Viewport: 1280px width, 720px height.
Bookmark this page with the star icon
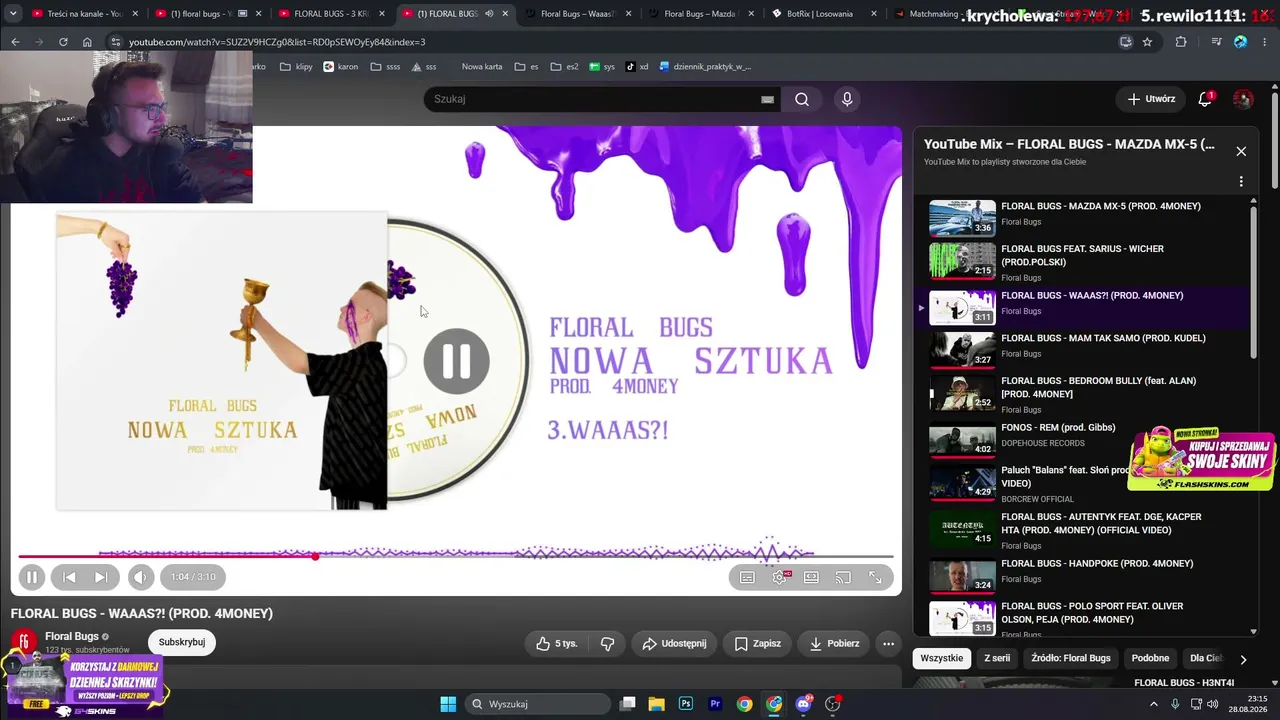[1147, 42]
